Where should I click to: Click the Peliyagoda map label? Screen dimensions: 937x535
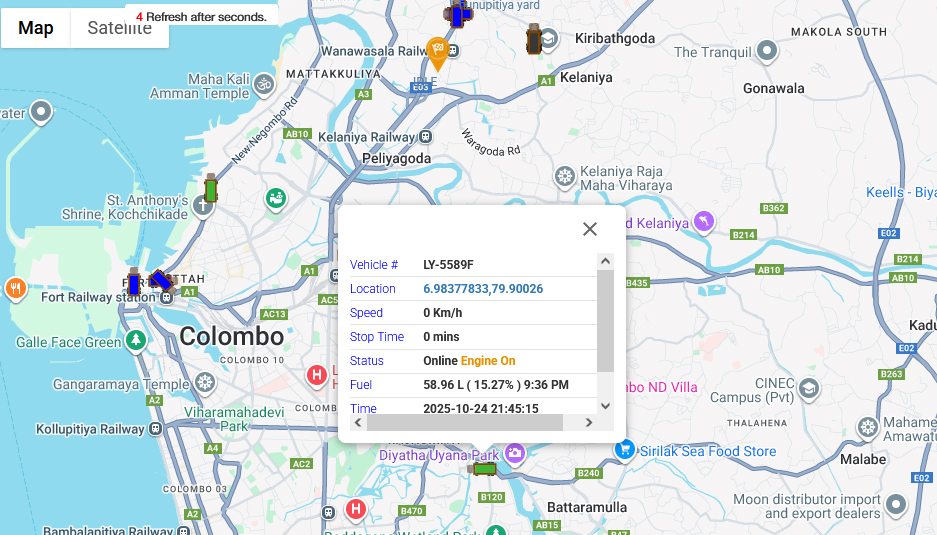click(x=397, y=158)
